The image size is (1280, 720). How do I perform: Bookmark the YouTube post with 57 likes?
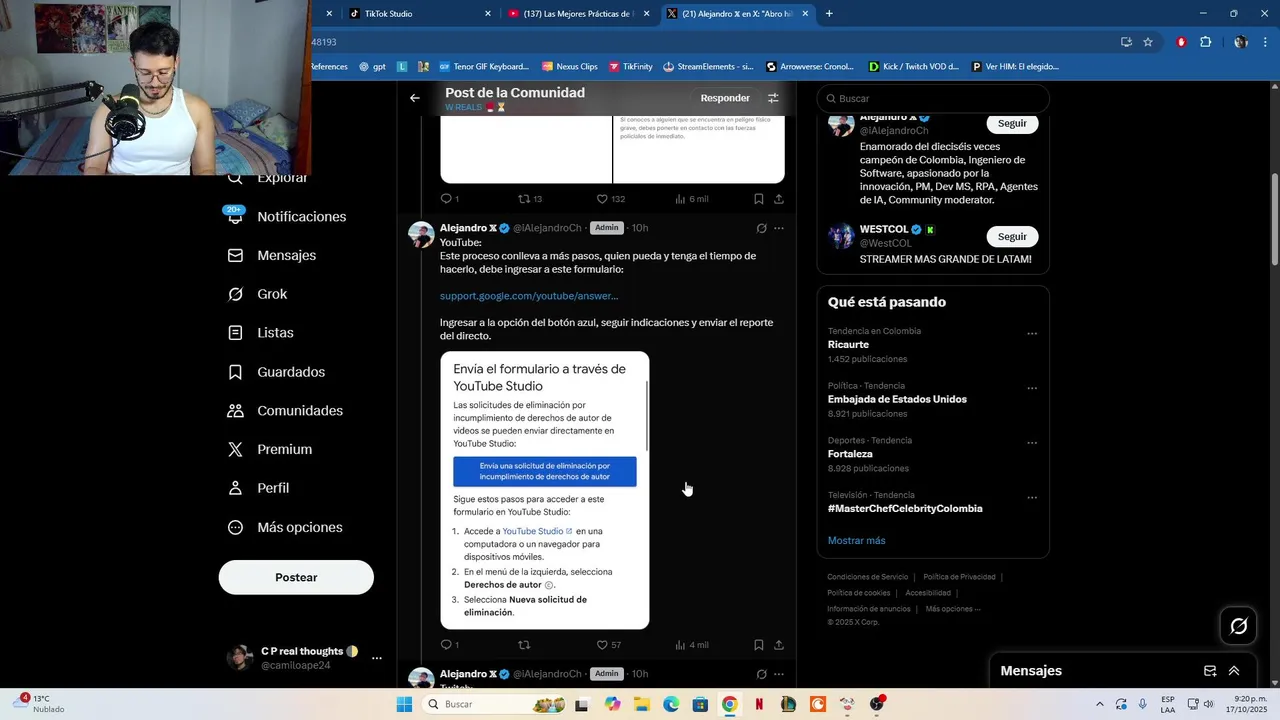(759, 645)
